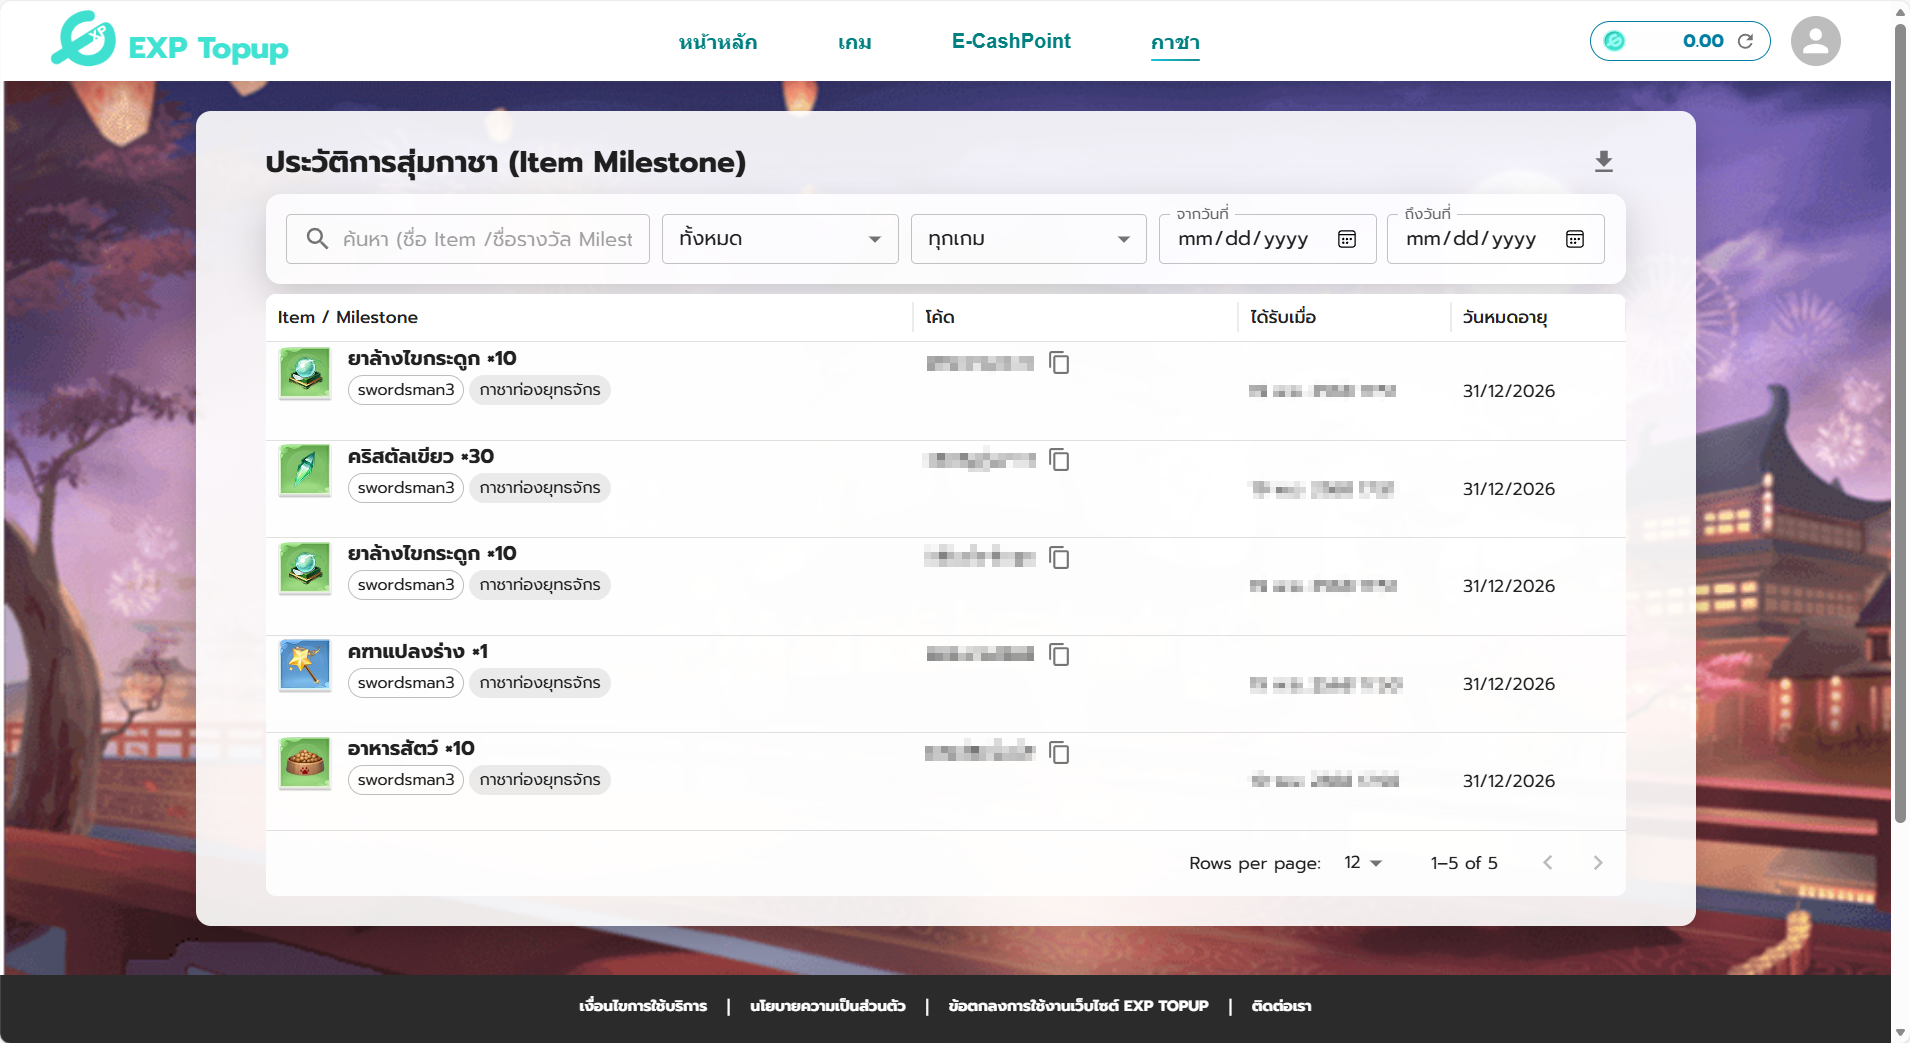Open the นโยบายความเป็นส่วนตัว footer link
The height and width of the screenshot is (1043, 1910).
(x=827, y=1006)
